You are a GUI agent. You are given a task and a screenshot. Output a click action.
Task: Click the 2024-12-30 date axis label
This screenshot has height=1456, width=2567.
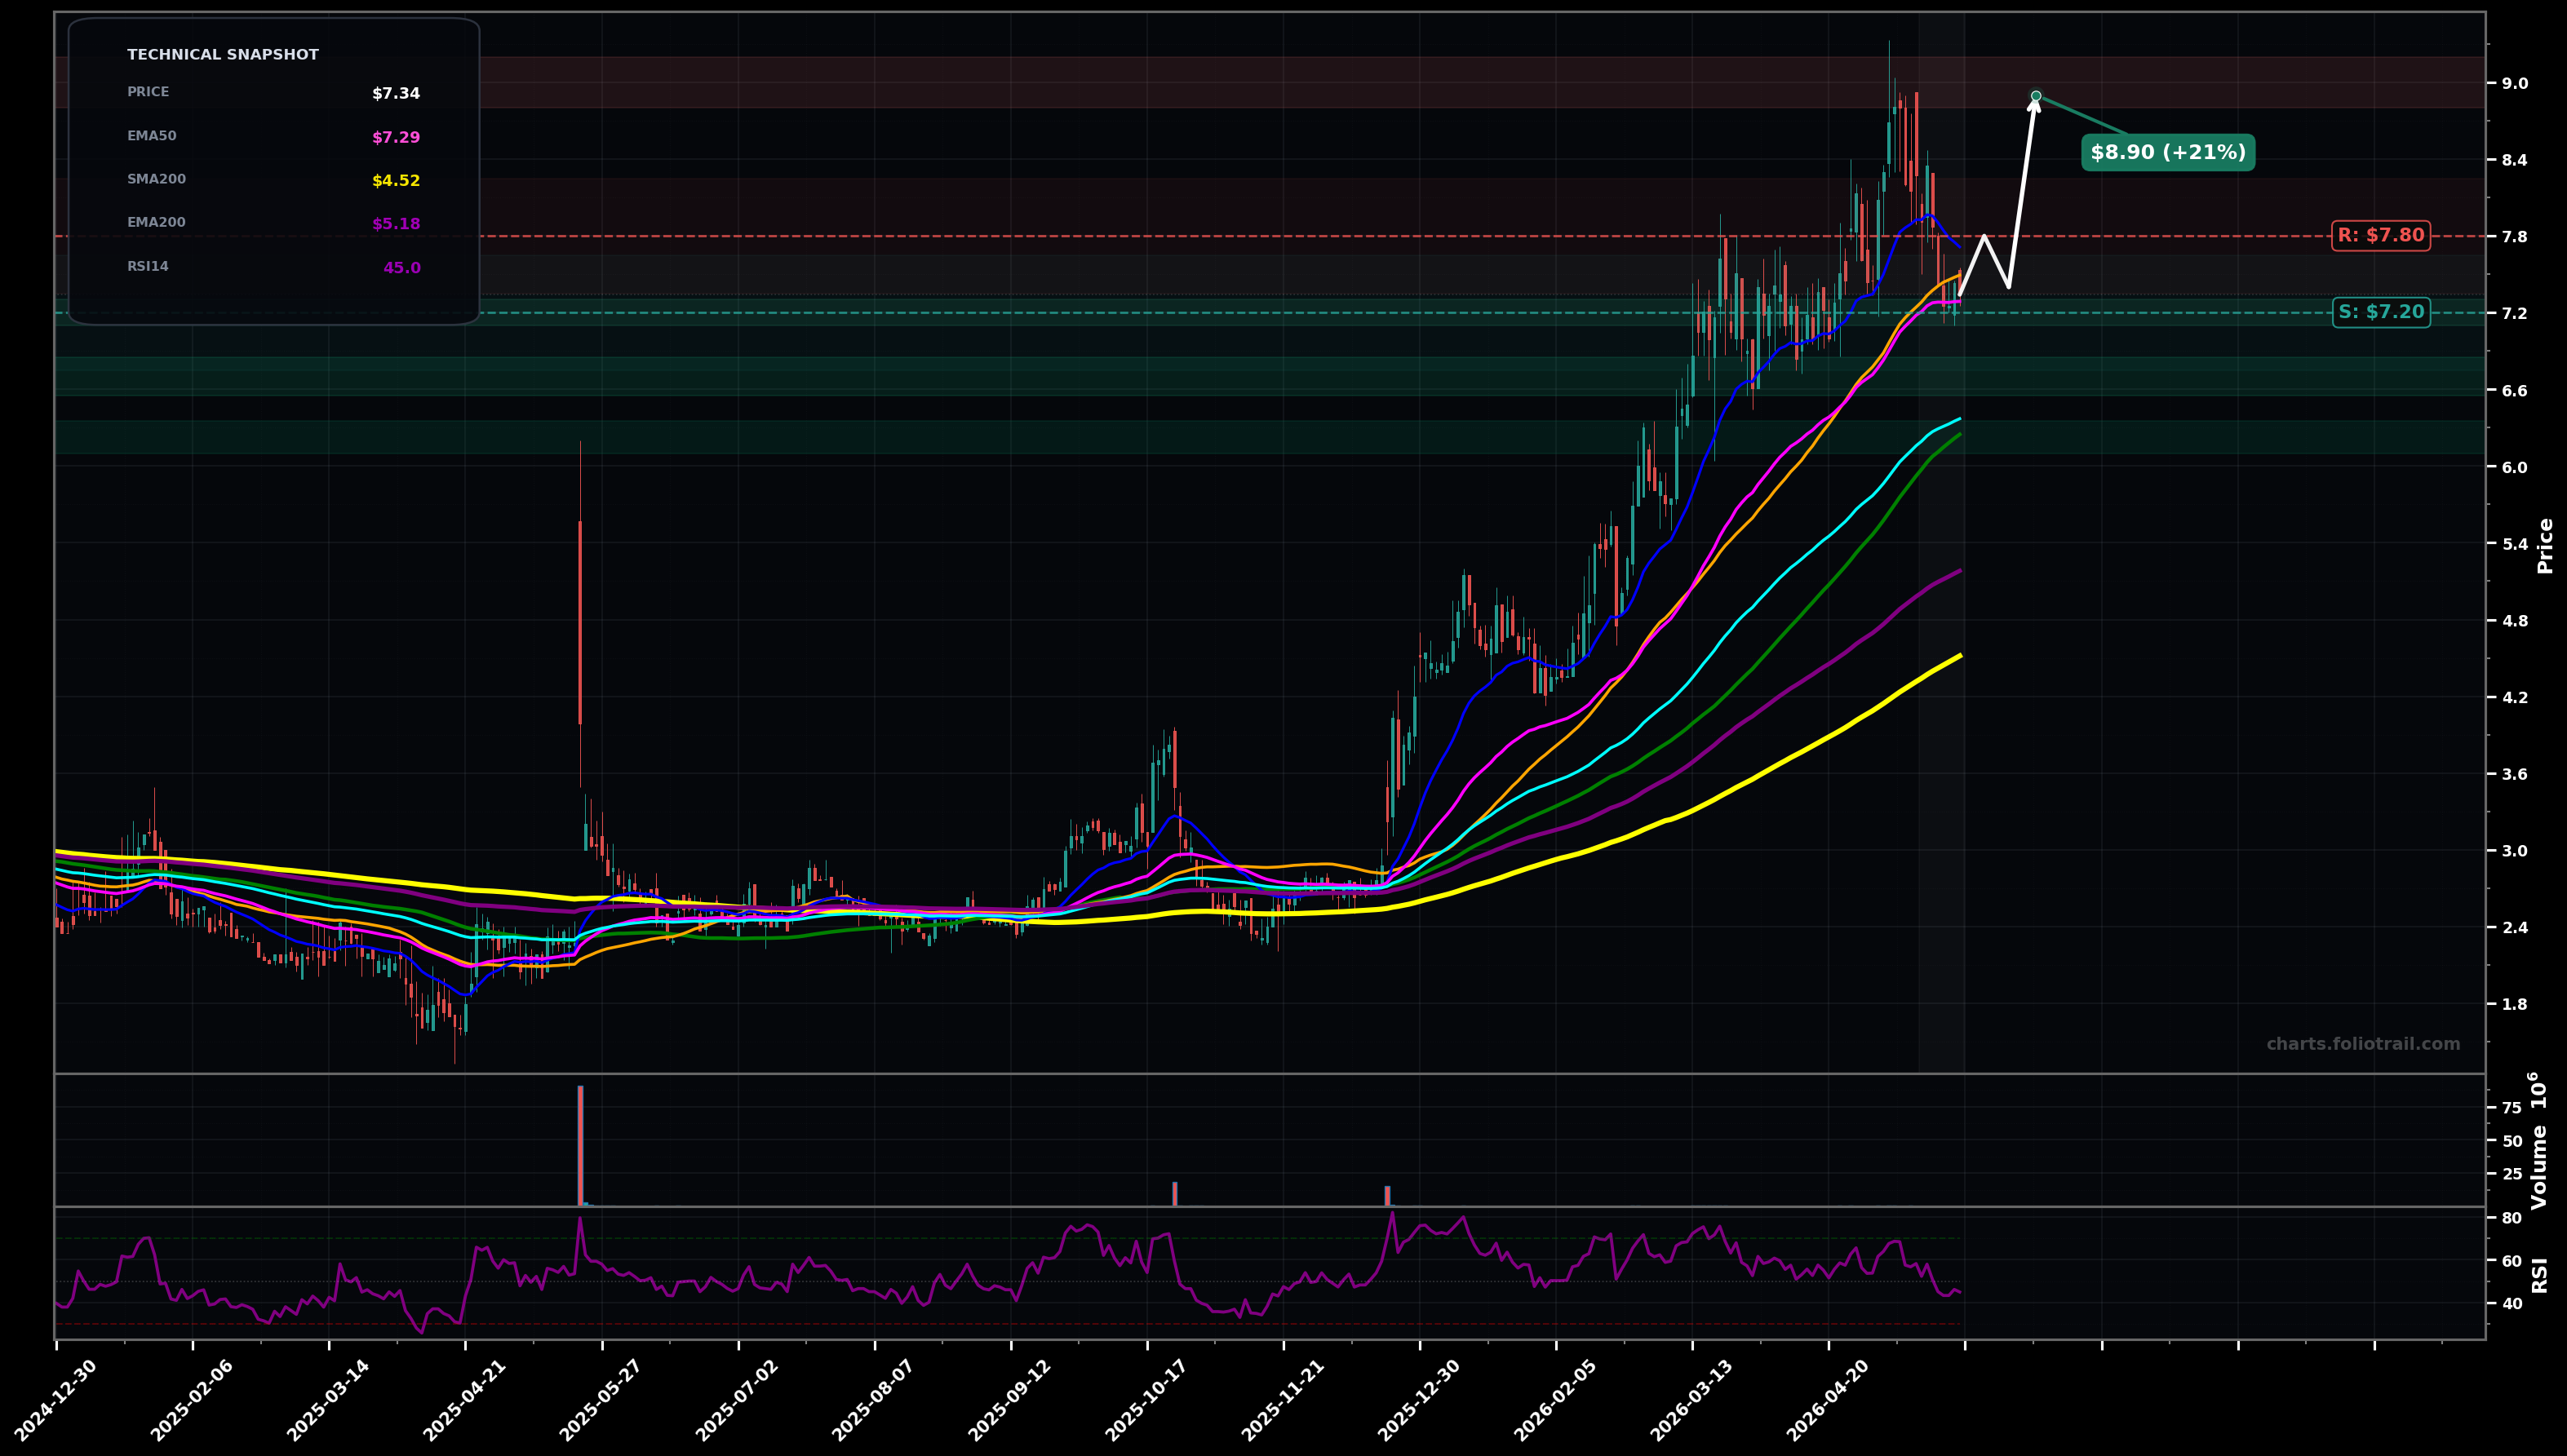click(x=55, y=1400)
